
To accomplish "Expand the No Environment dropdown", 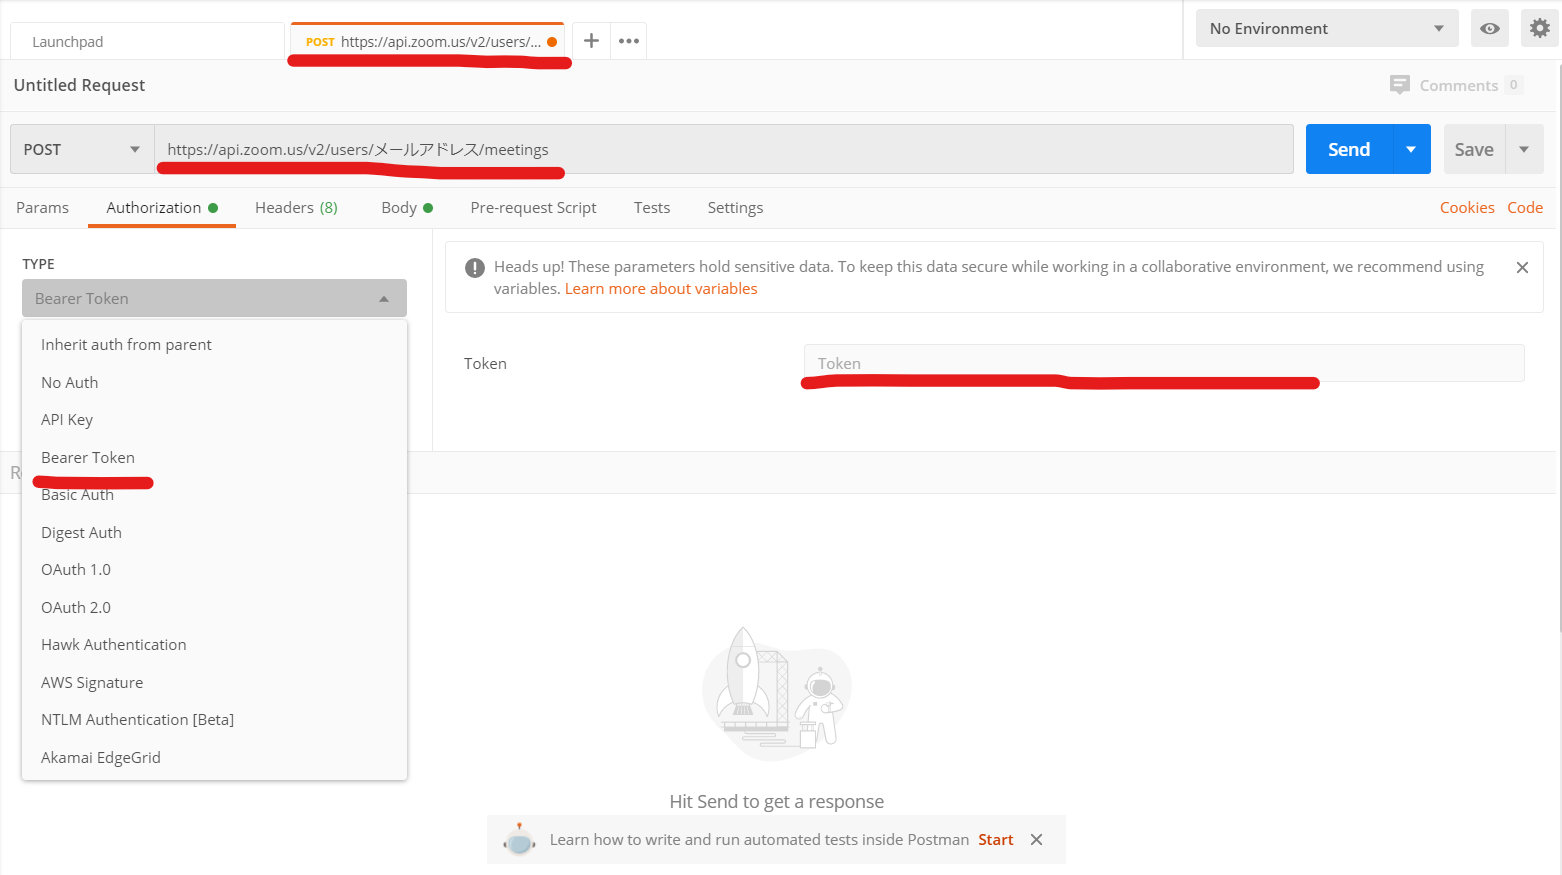I will [1327, 28].
